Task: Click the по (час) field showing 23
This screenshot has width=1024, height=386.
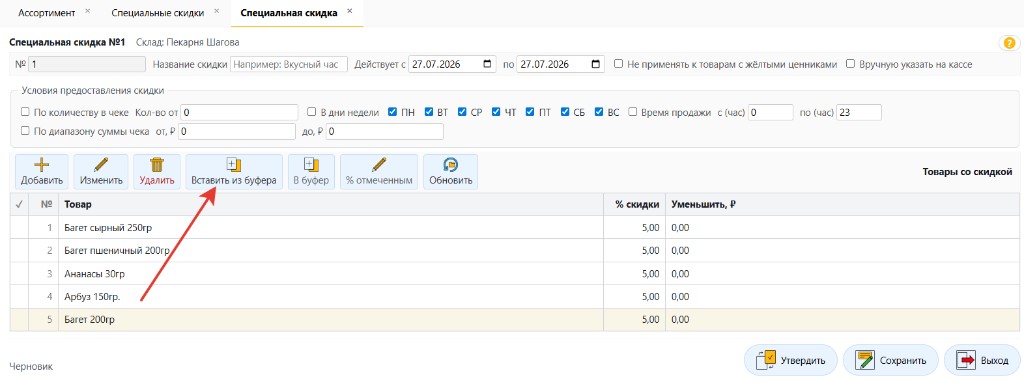Action: 859,112
